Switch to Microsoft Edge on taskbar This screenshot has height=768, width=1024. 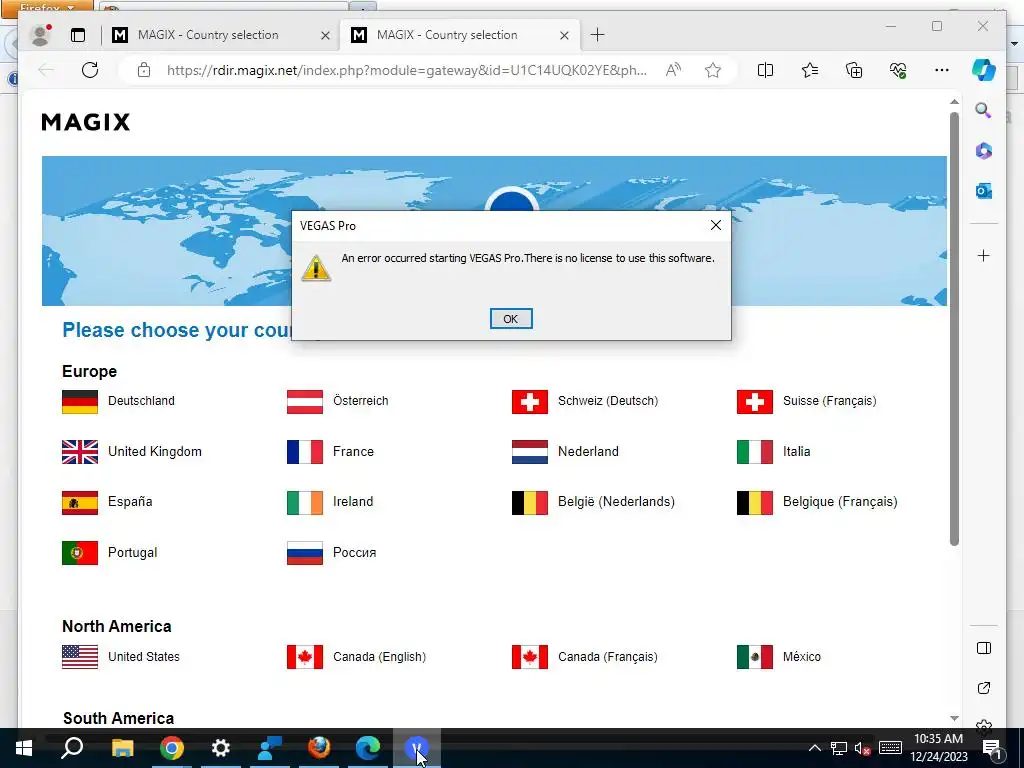coord(368,748)
